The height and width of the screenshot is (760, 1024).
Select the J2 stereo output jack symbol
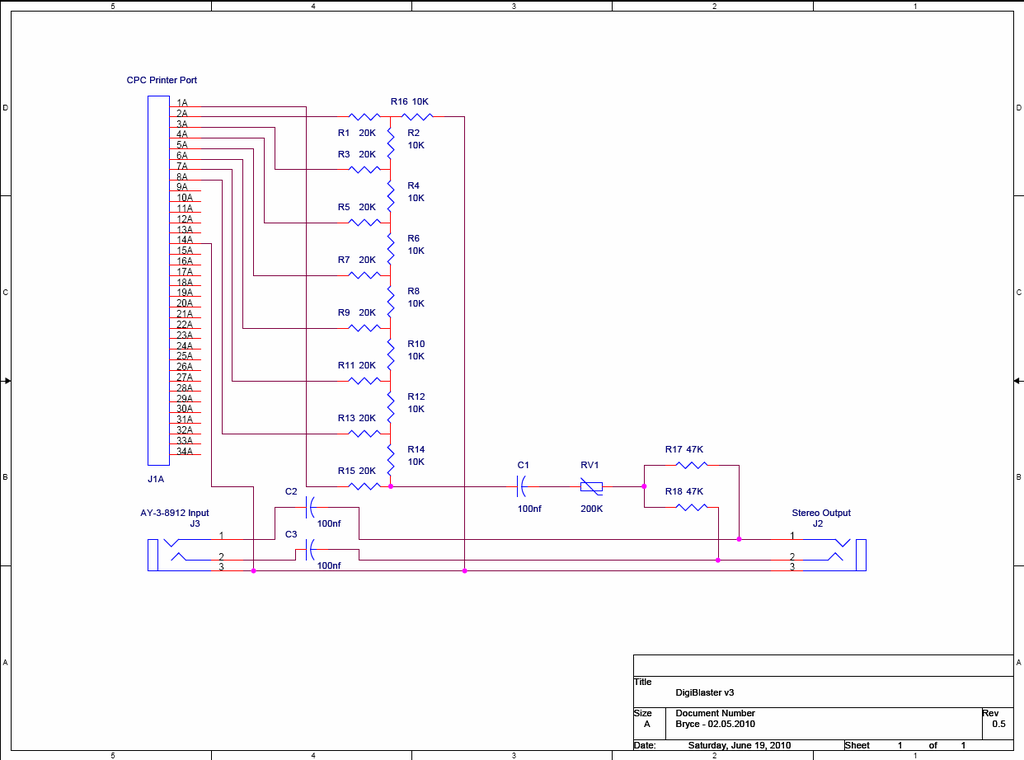(835, 555)
